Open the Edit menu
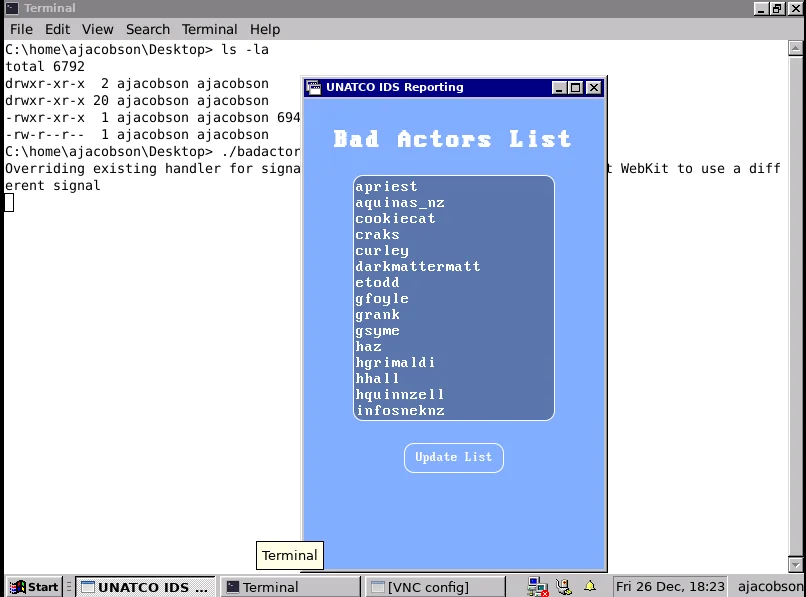 pyautogui.click(x=57, y=29)
